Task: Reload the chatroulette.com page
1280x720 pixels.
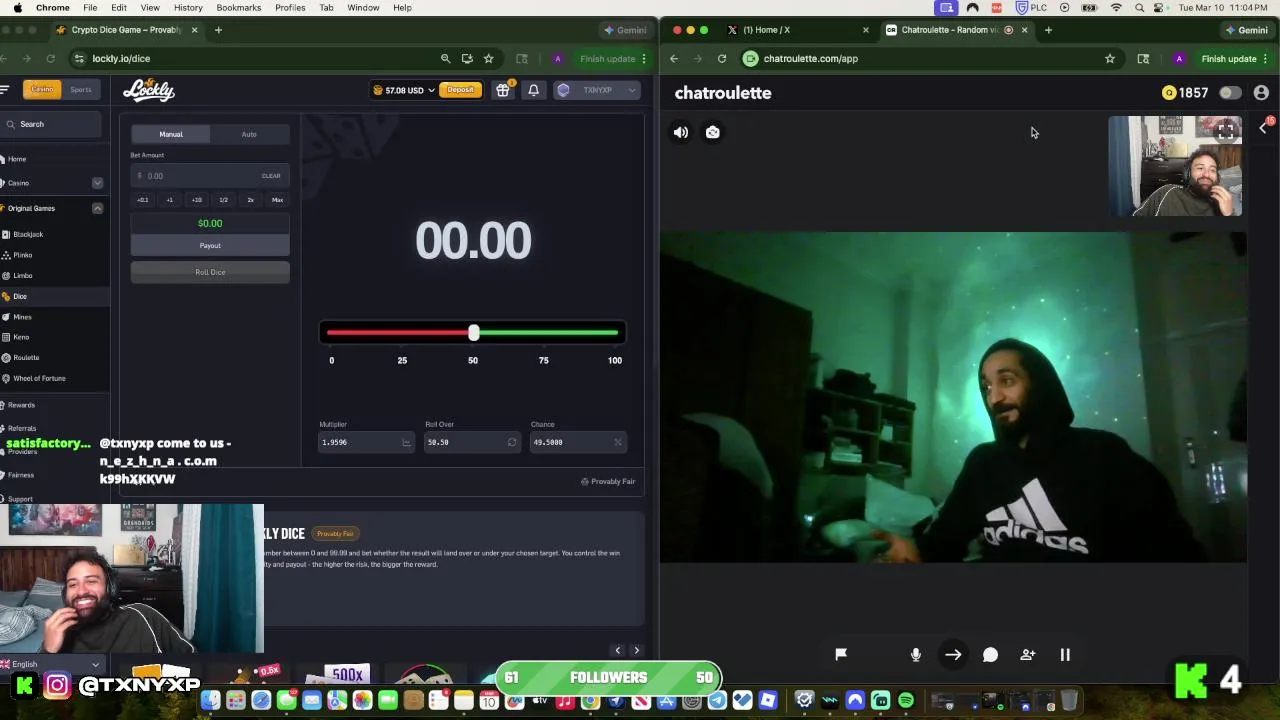Action: (722, 59)
